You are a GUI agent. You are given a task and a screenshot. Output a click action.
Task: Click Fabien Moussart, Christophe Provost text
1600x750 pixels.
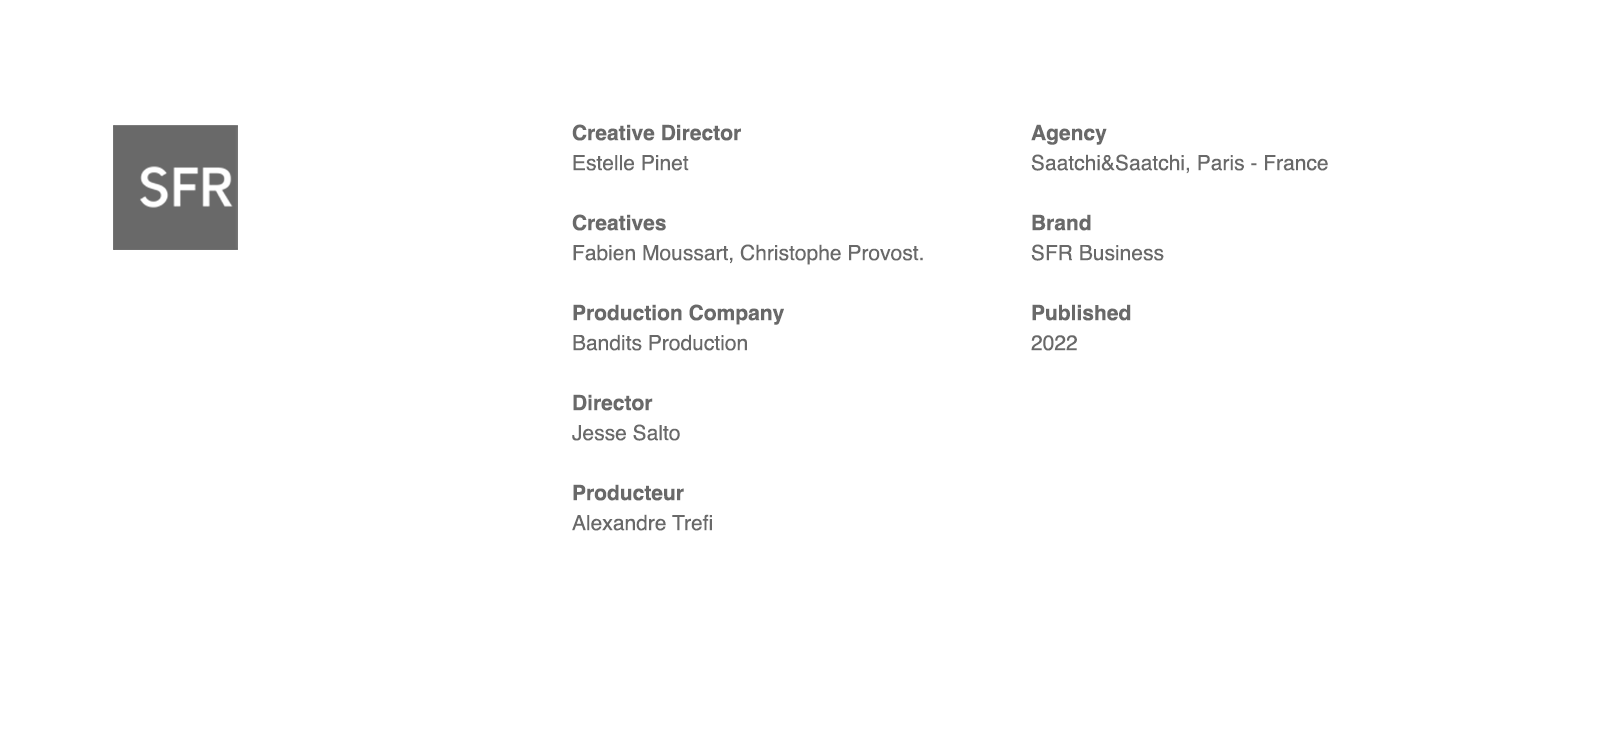pos(748,253)
